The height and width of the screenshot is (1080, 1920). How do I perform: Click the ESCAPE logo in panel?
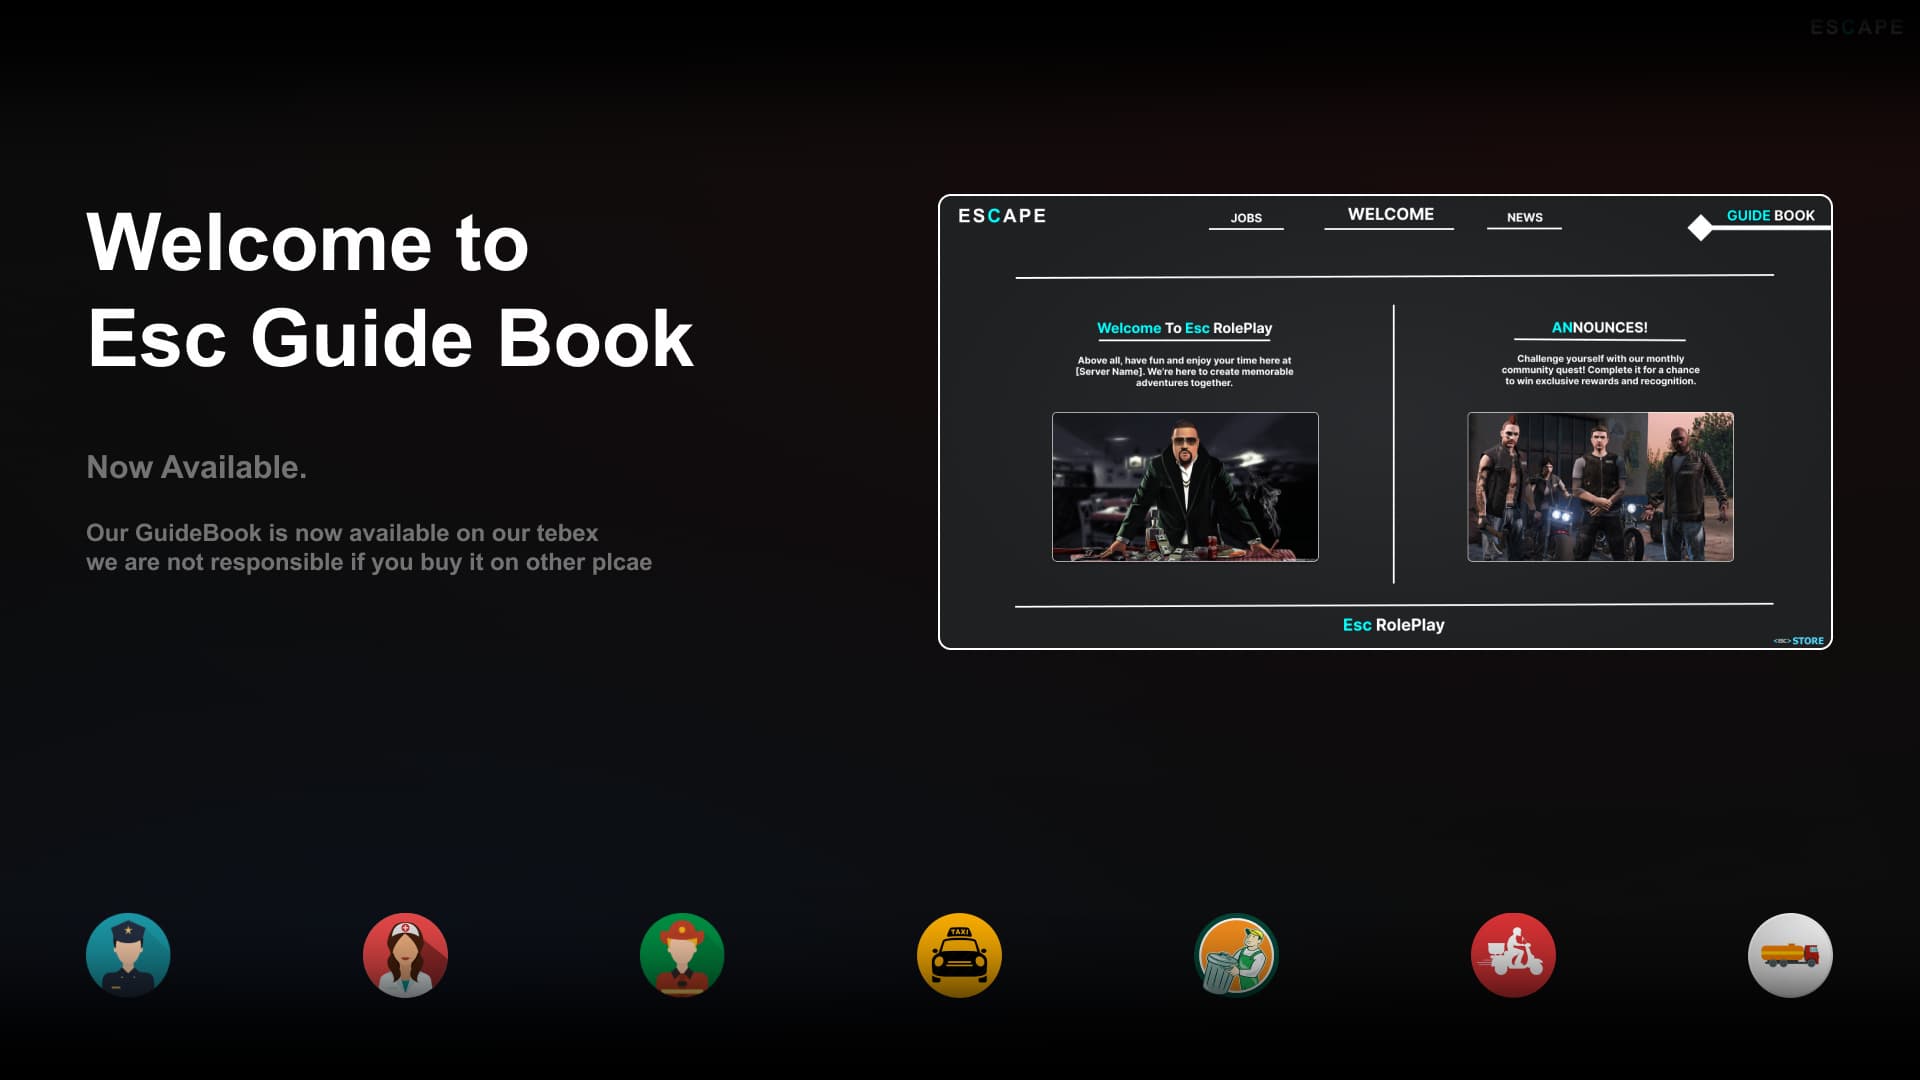point(1002,216)
